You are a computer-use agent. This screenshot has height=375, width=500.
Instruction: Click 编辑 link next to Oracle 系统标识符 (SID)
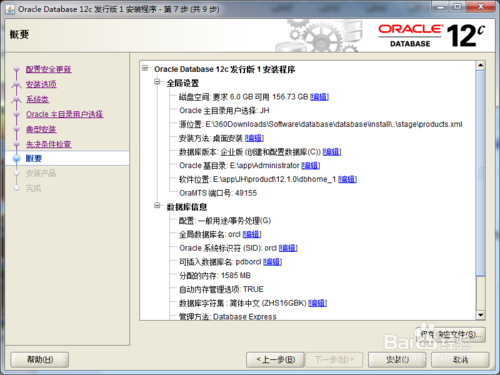[288, 248]
